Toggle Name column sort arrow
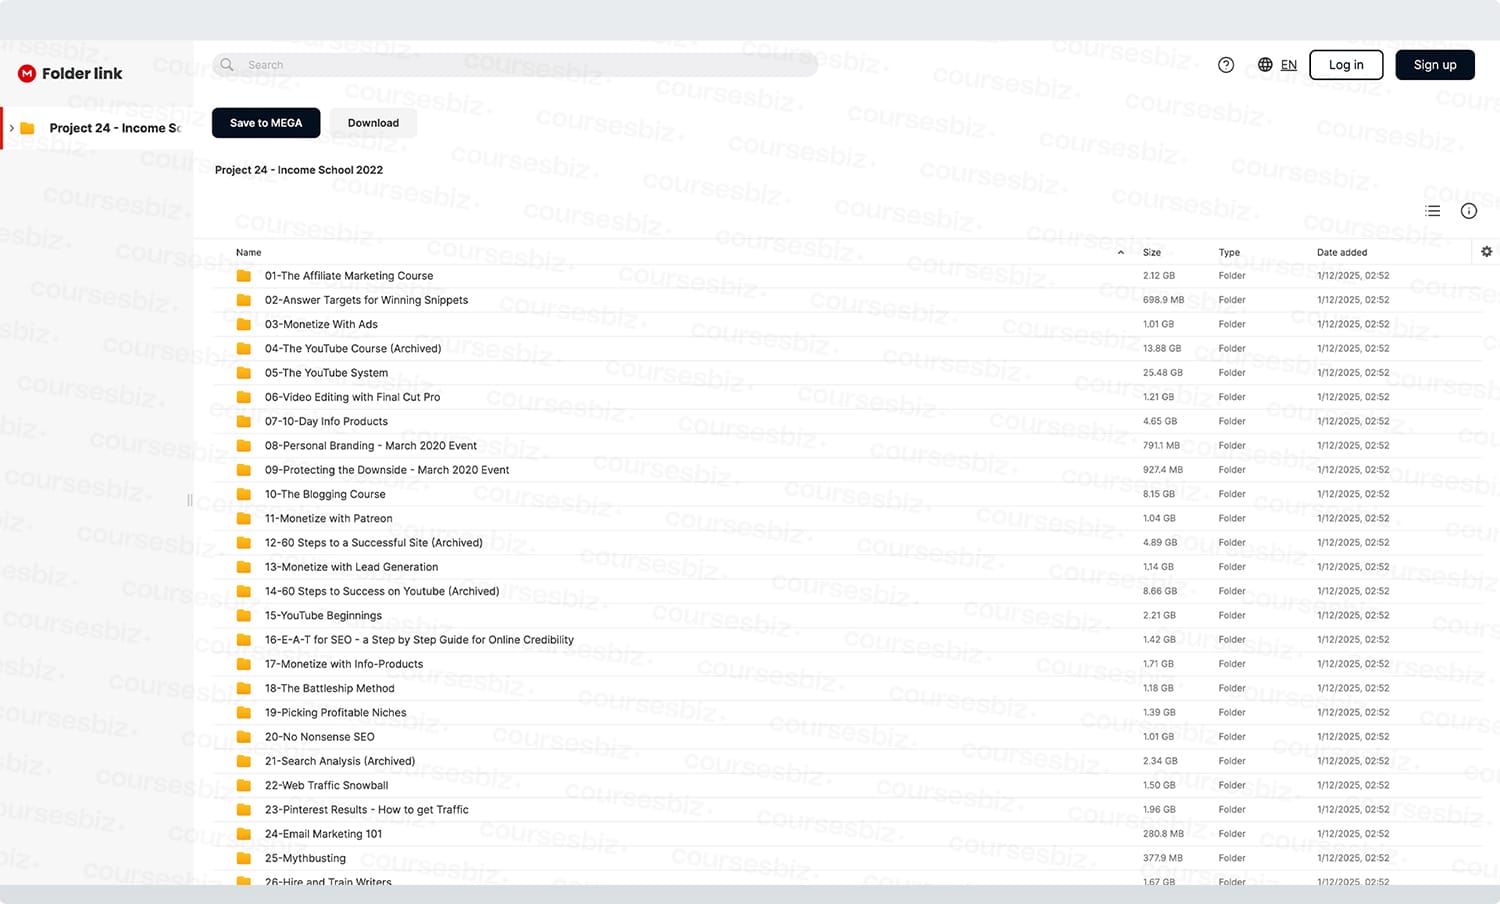The width and height of the screenshot is (1500, 904). coord(1121,253)
